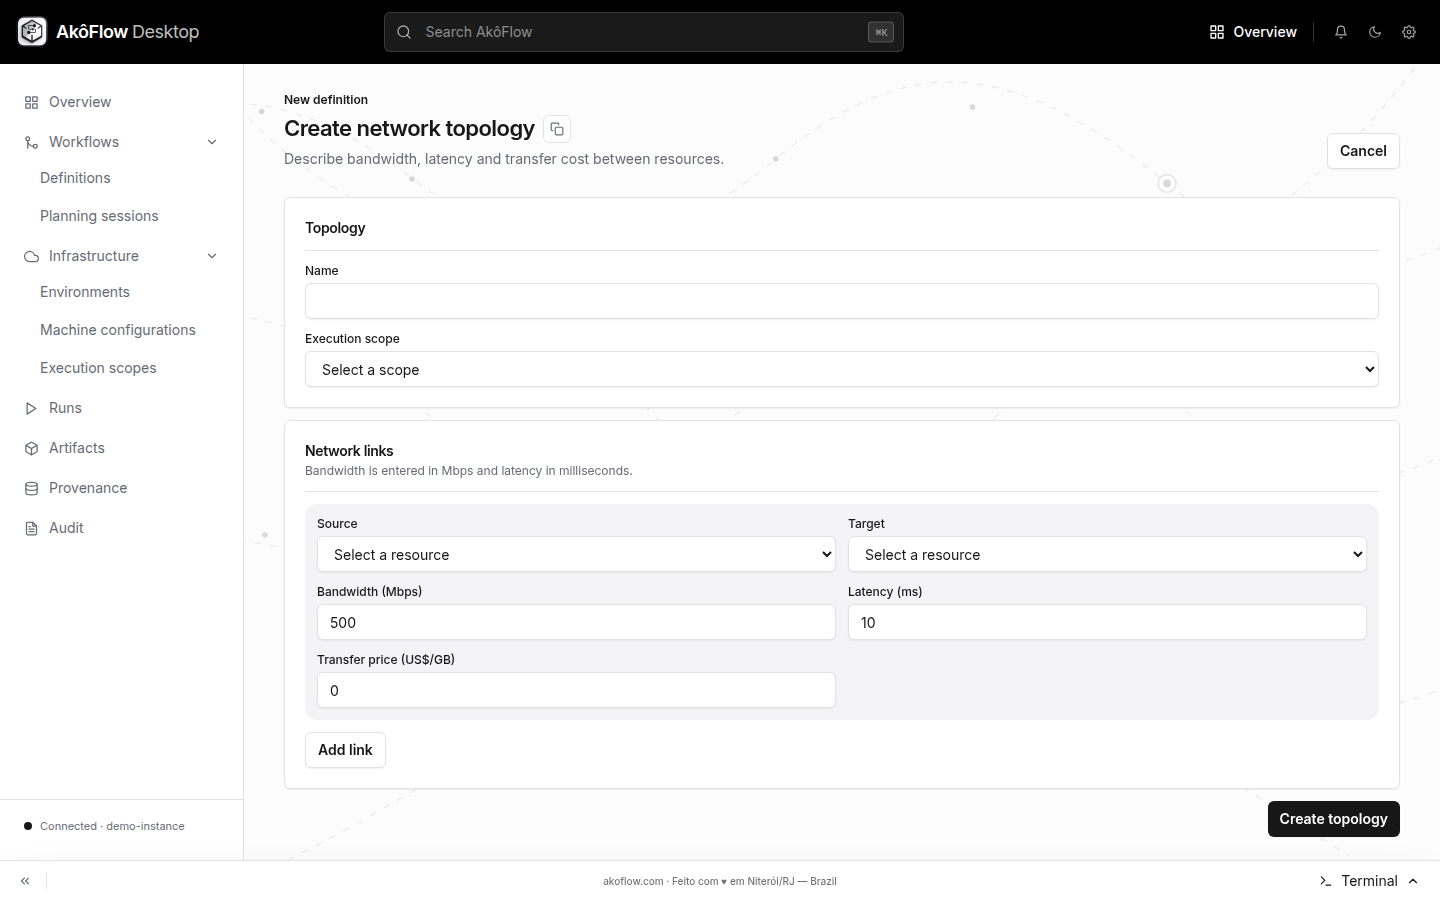1440x900 pixels.
Task: Click the Search AkôFlow field
Action: [644, 32]
